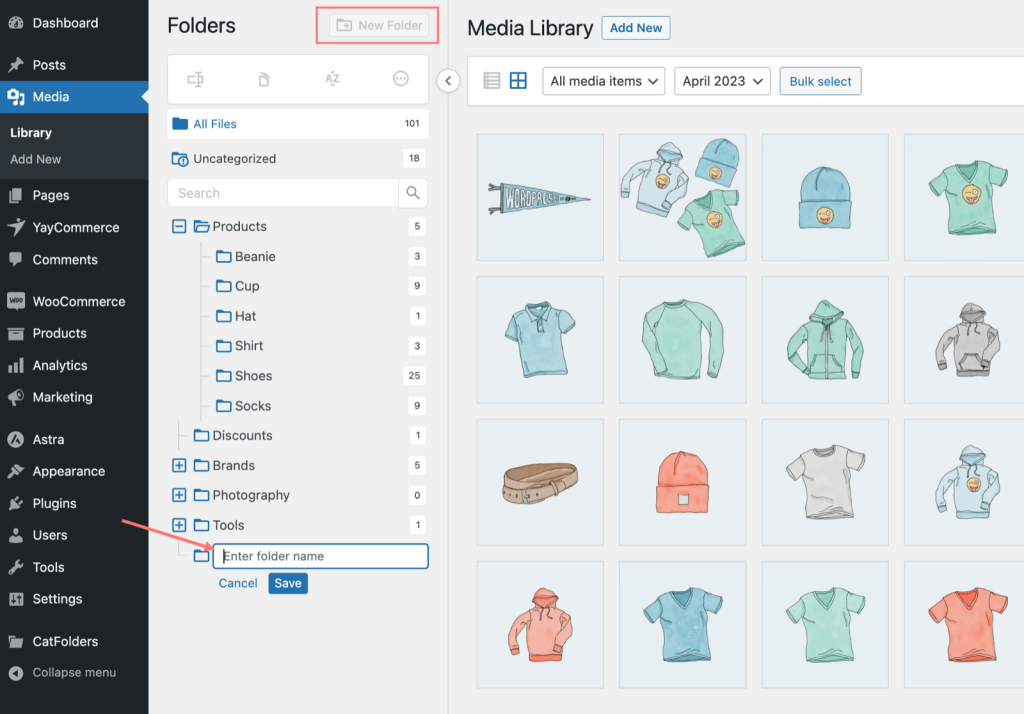
Task: Click the Enter folder name field
Action: tap(320, 556)
